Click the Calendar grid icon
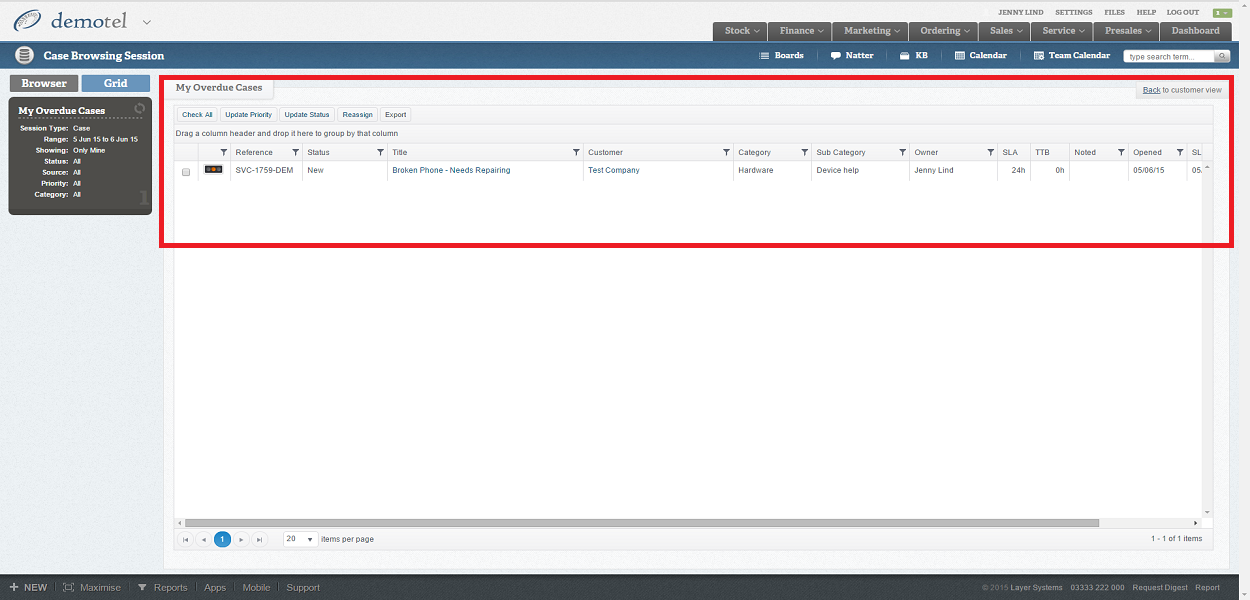 pos(960,56)
